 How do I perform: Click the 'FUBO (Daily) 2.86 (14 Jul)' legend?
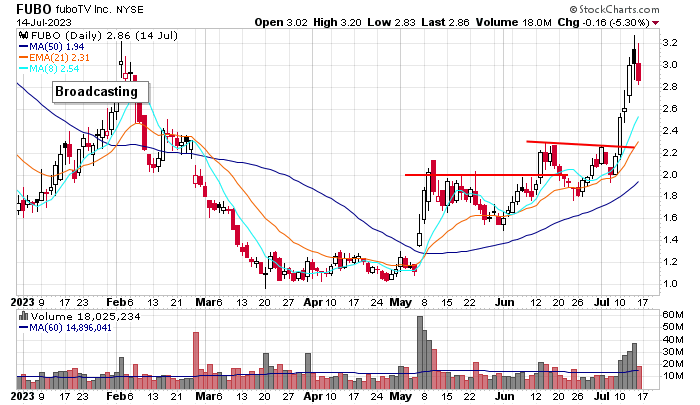click(x=104, y=35)
